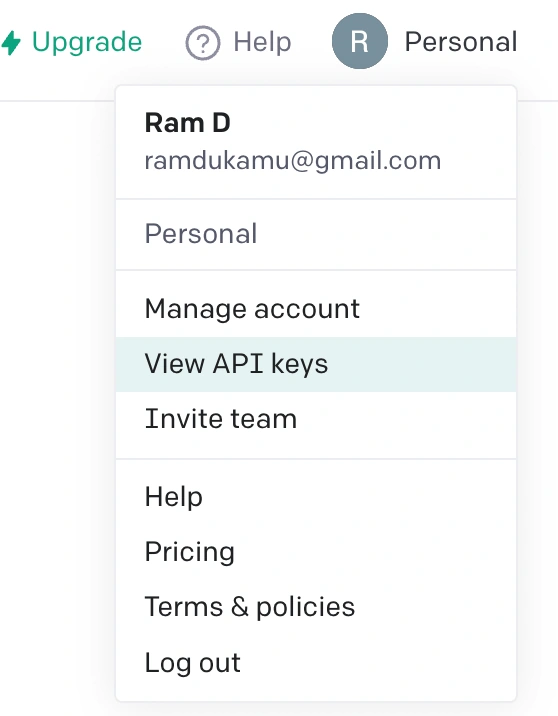Screen dimensions: 558x716
Task: Click the green lightning bolt Upgrade icon
Action: (x=11, y=42)
